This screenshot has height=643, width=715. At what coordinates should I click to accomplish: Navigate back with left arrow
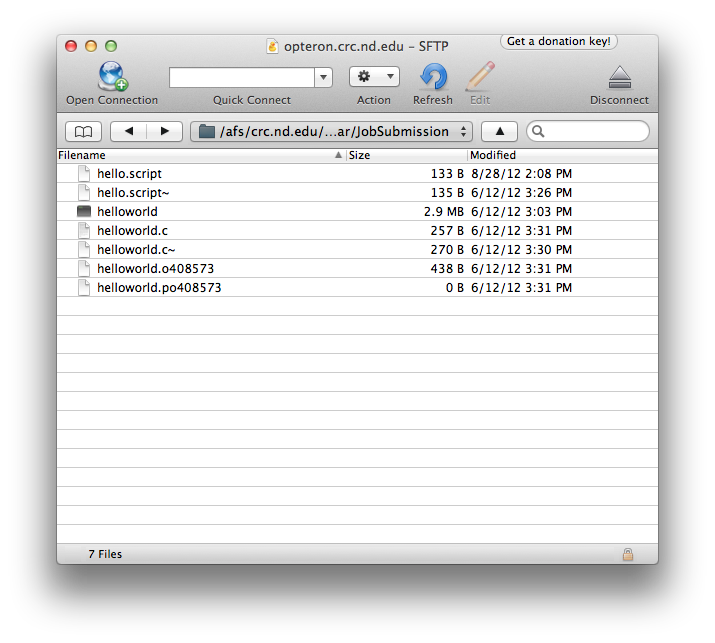128,132
